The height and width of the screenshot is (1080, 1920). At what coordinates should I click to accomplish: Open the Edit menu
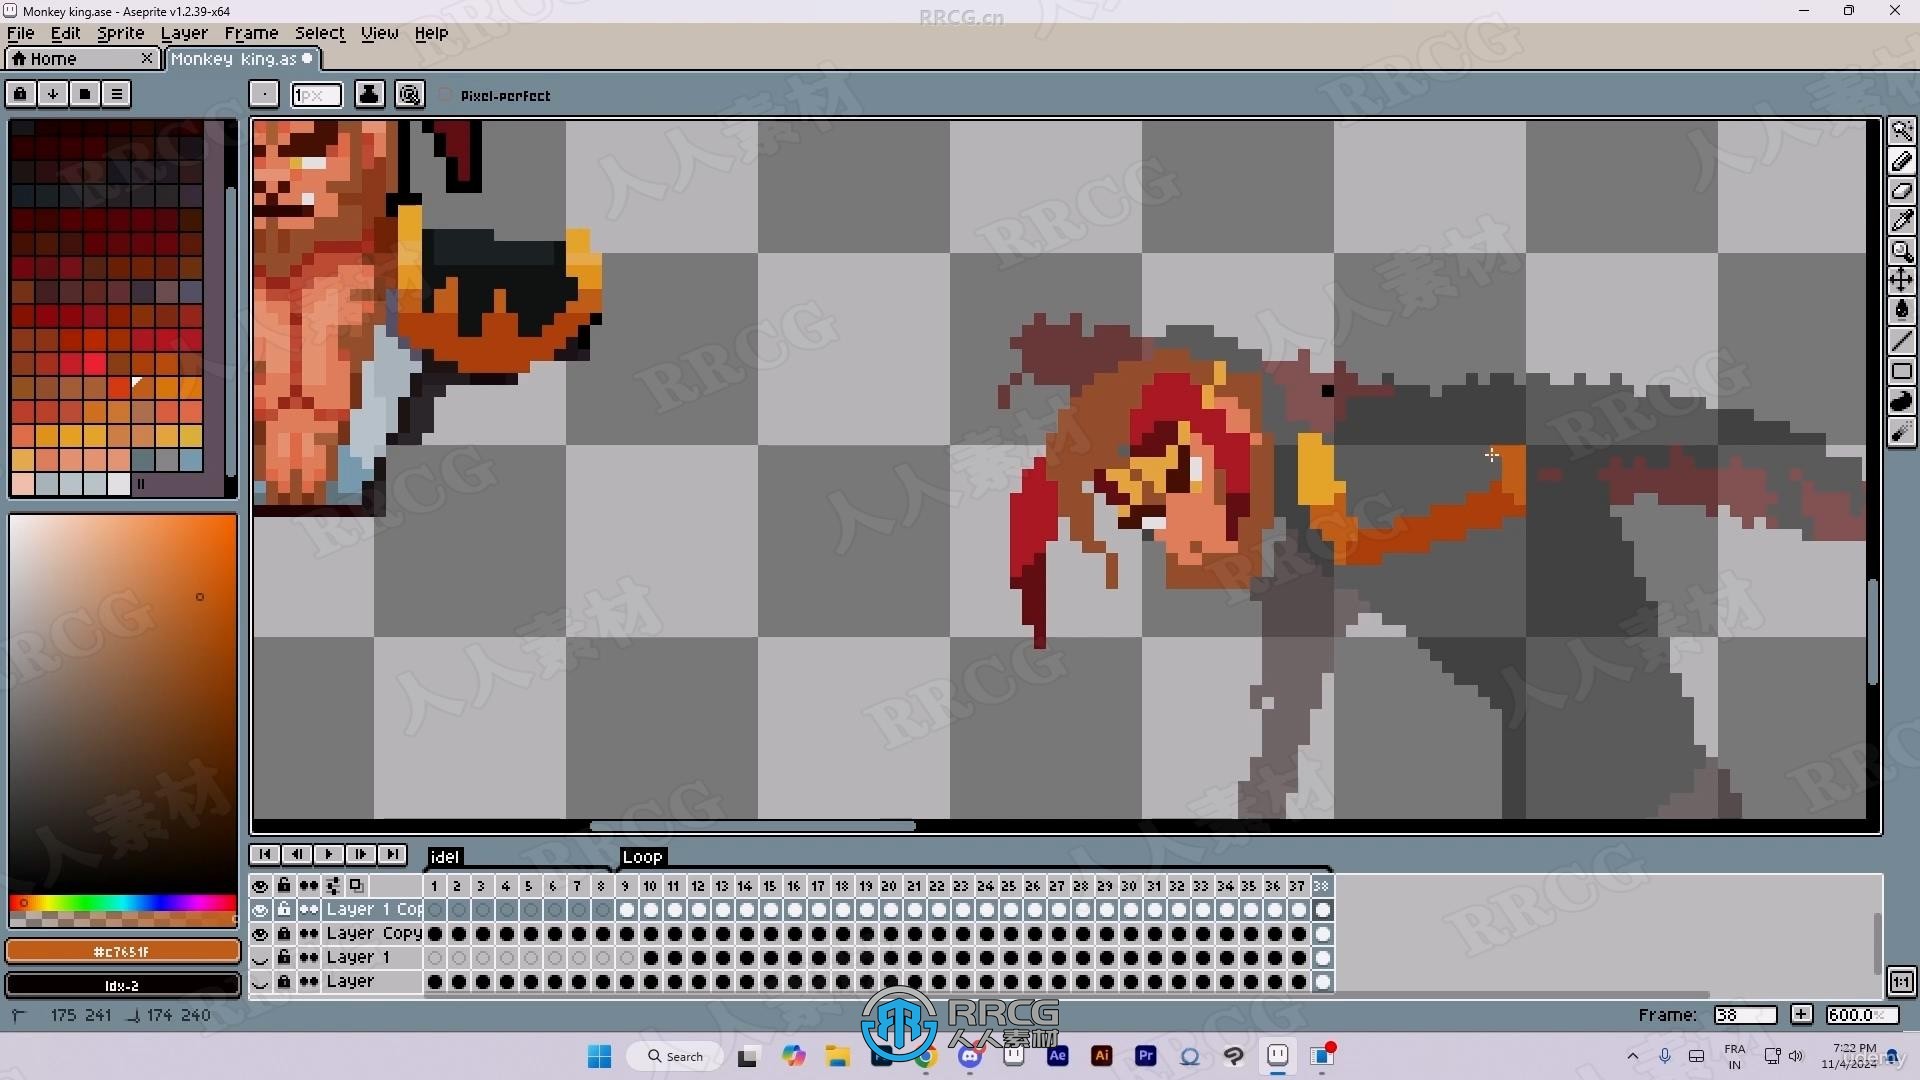point(65,33)
